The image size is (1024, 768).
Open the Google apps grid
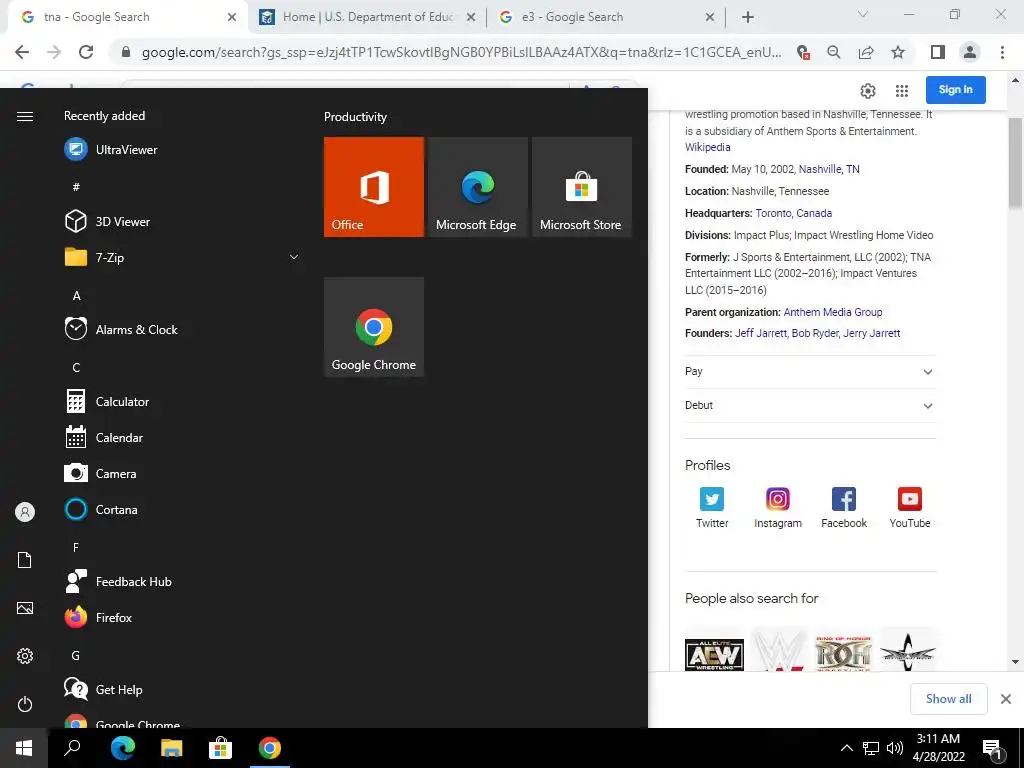pos(902,91)
